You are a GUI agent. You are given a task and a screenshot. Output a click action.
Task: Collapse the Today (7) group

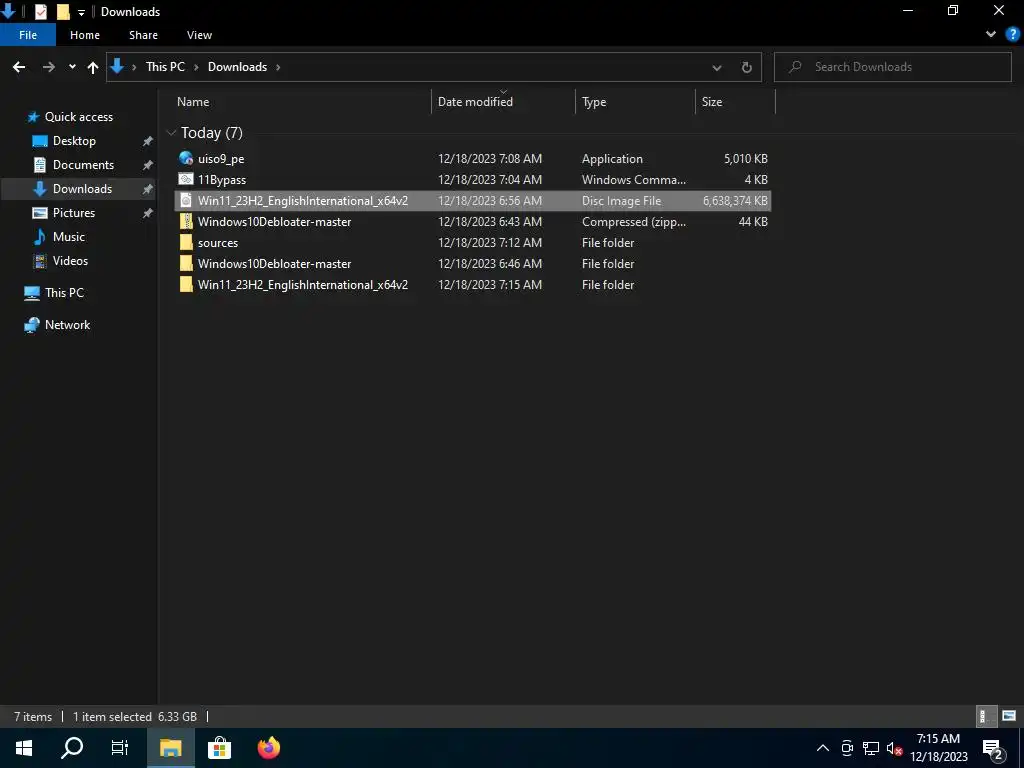pos(172,133)
